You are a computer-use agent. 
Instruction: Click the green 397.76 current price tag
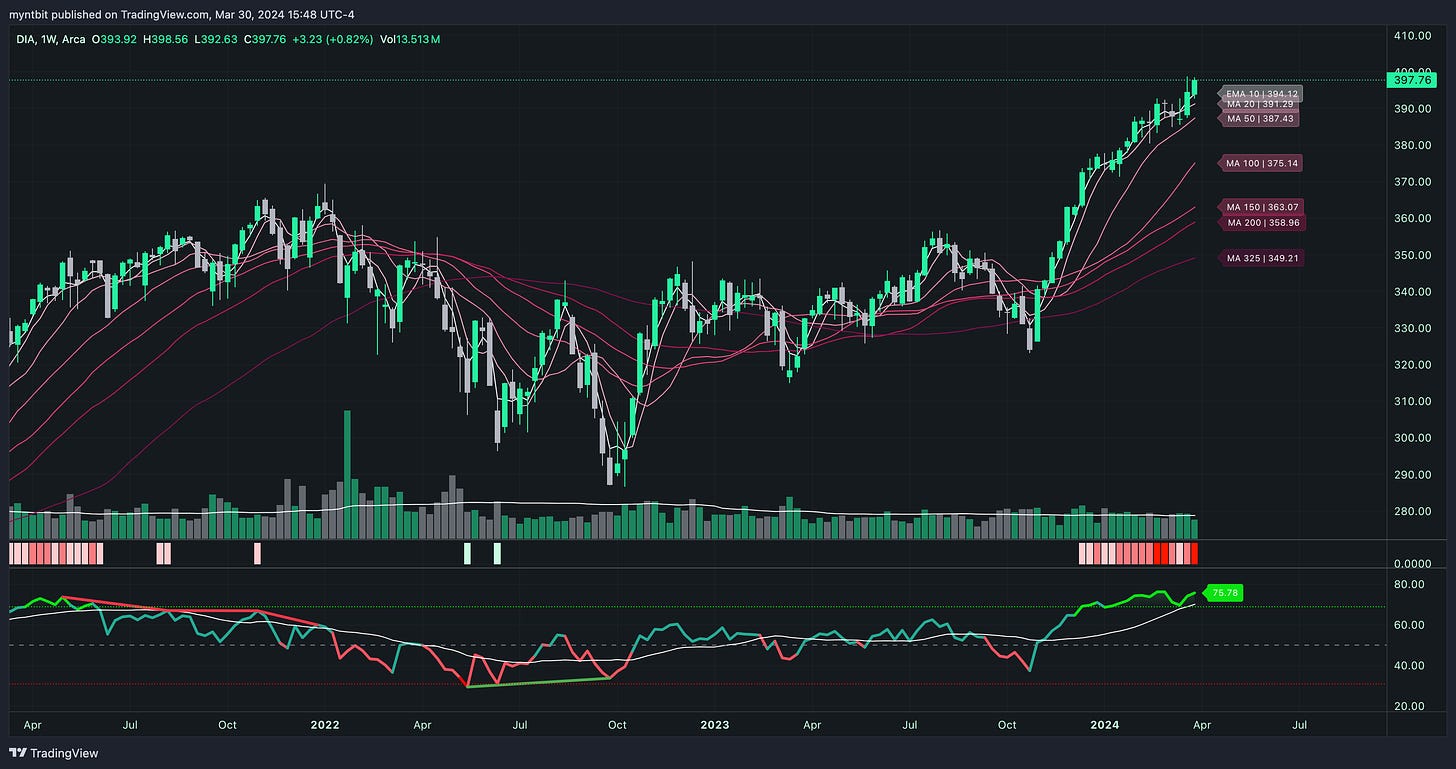(1414, 79)
